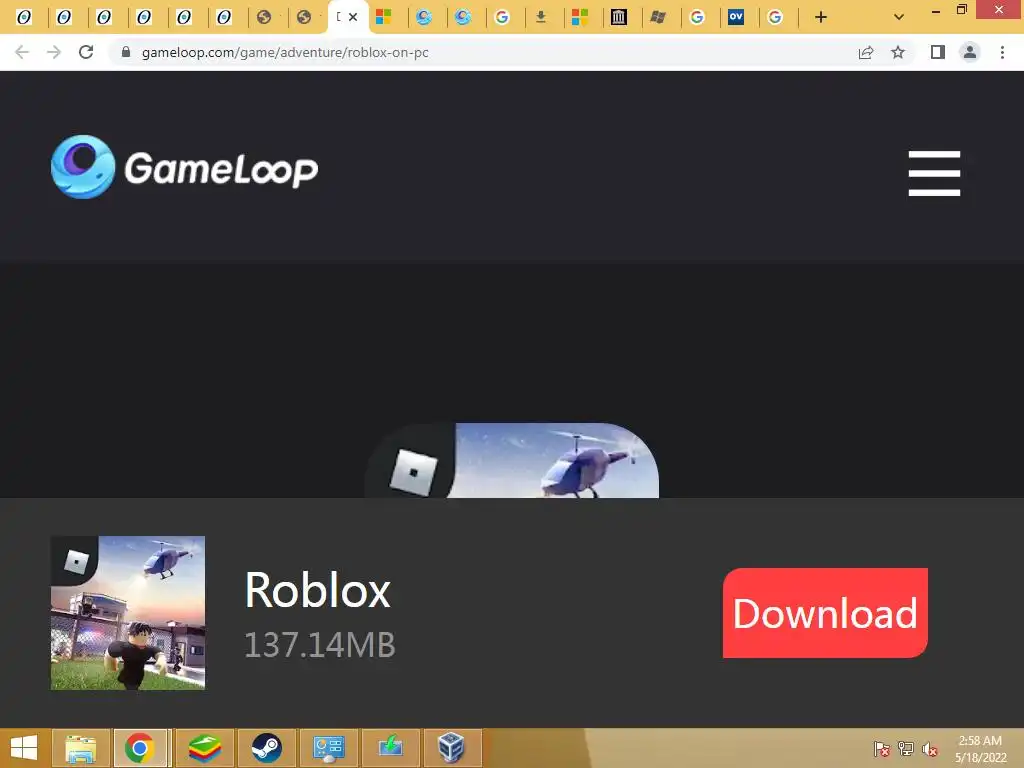Screen dimensions: 1024x768
Task: Expand the tab search chevron
Action: 899,17
